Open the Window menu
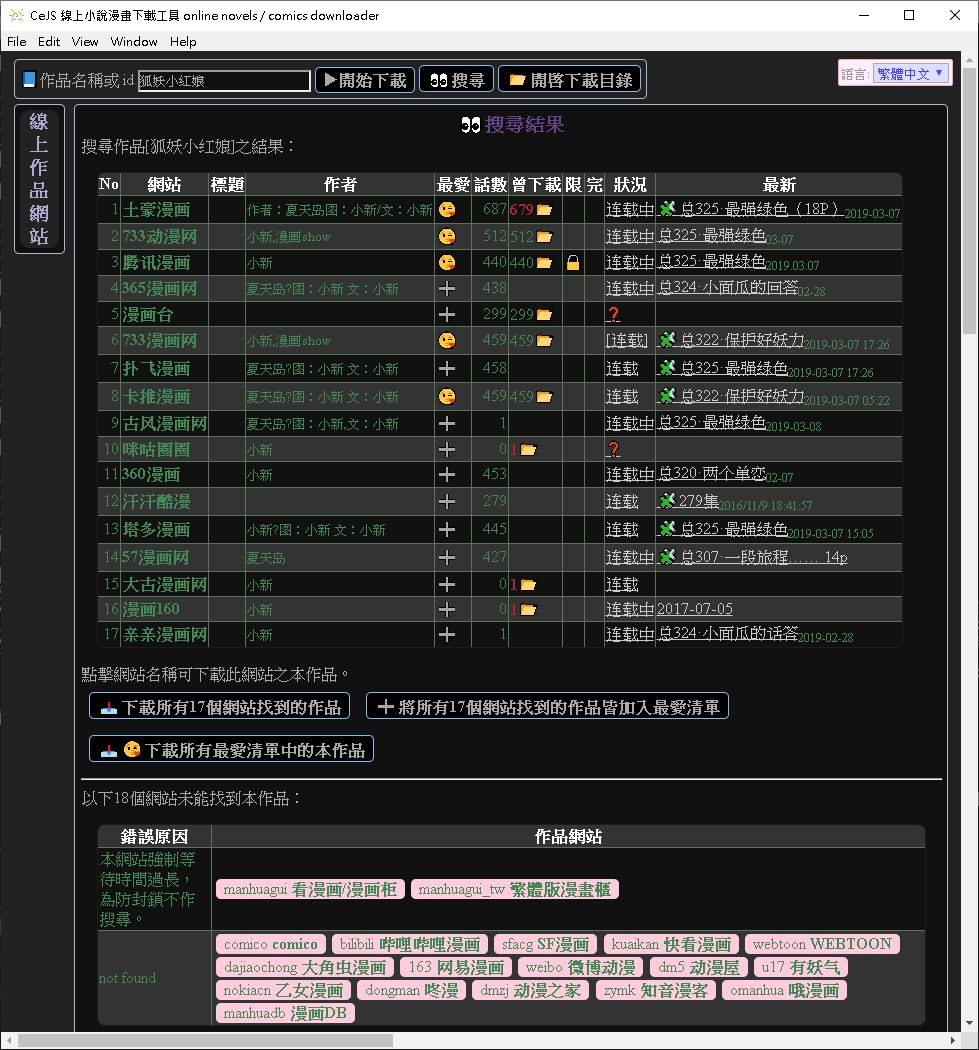979x1050 pixels. point(134,42)
